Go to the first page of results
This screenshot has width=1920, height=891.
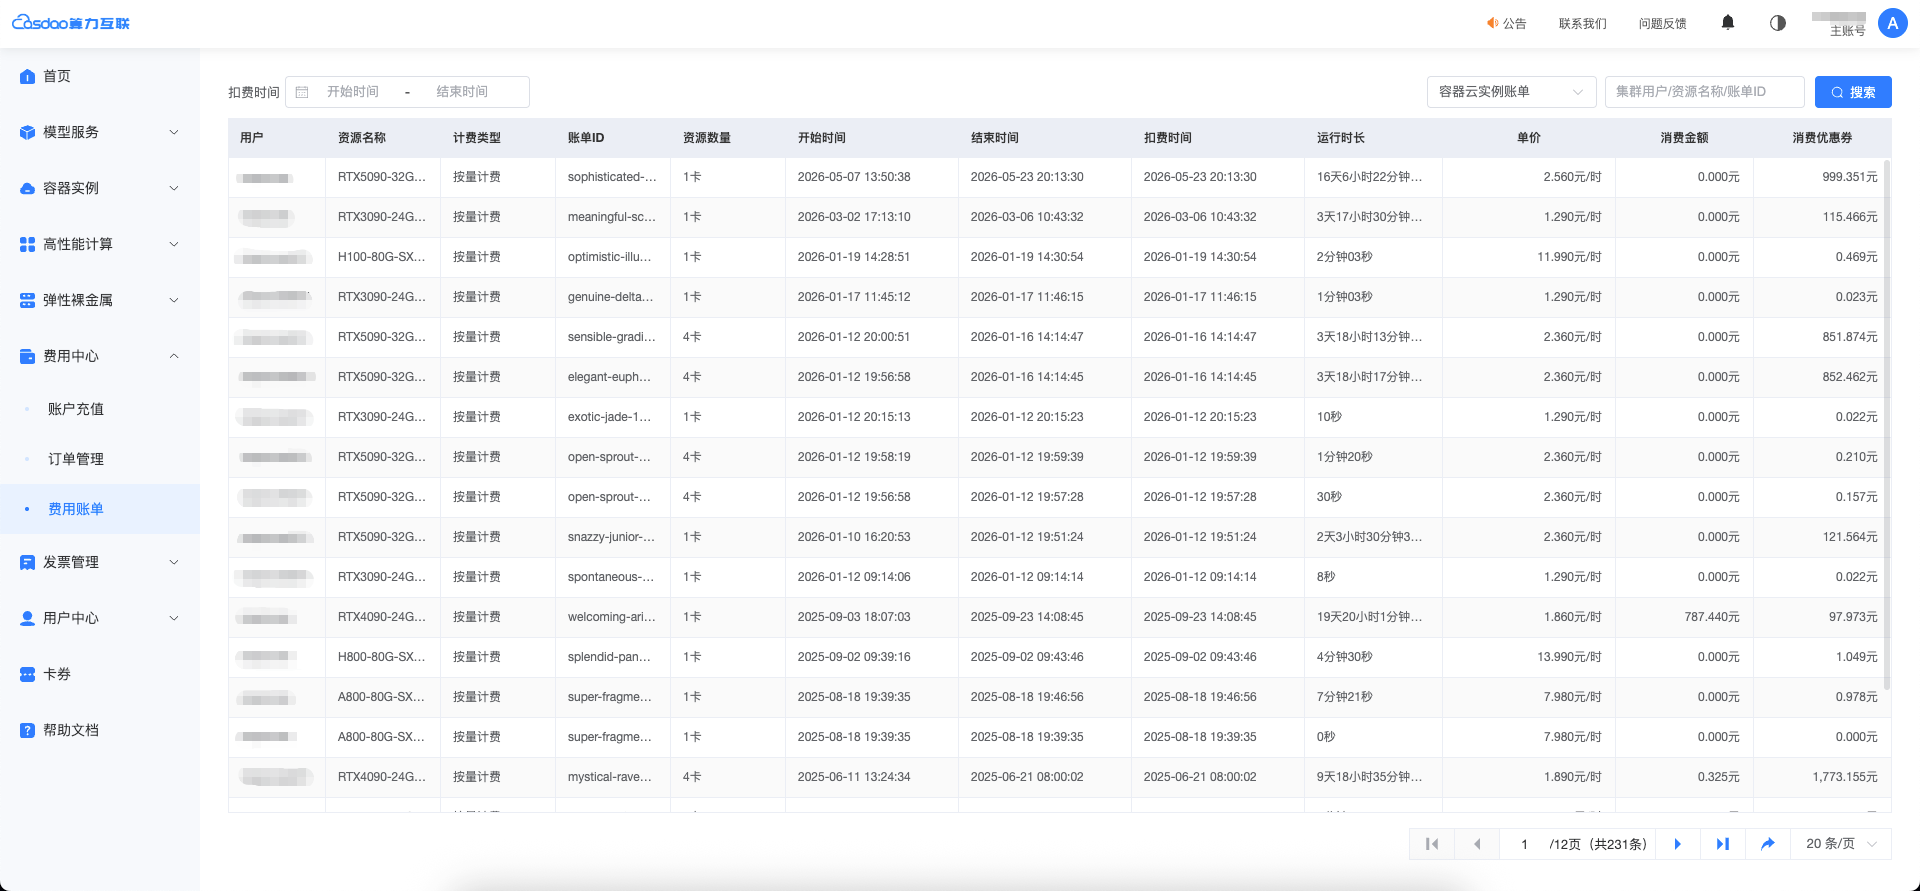1432,844
